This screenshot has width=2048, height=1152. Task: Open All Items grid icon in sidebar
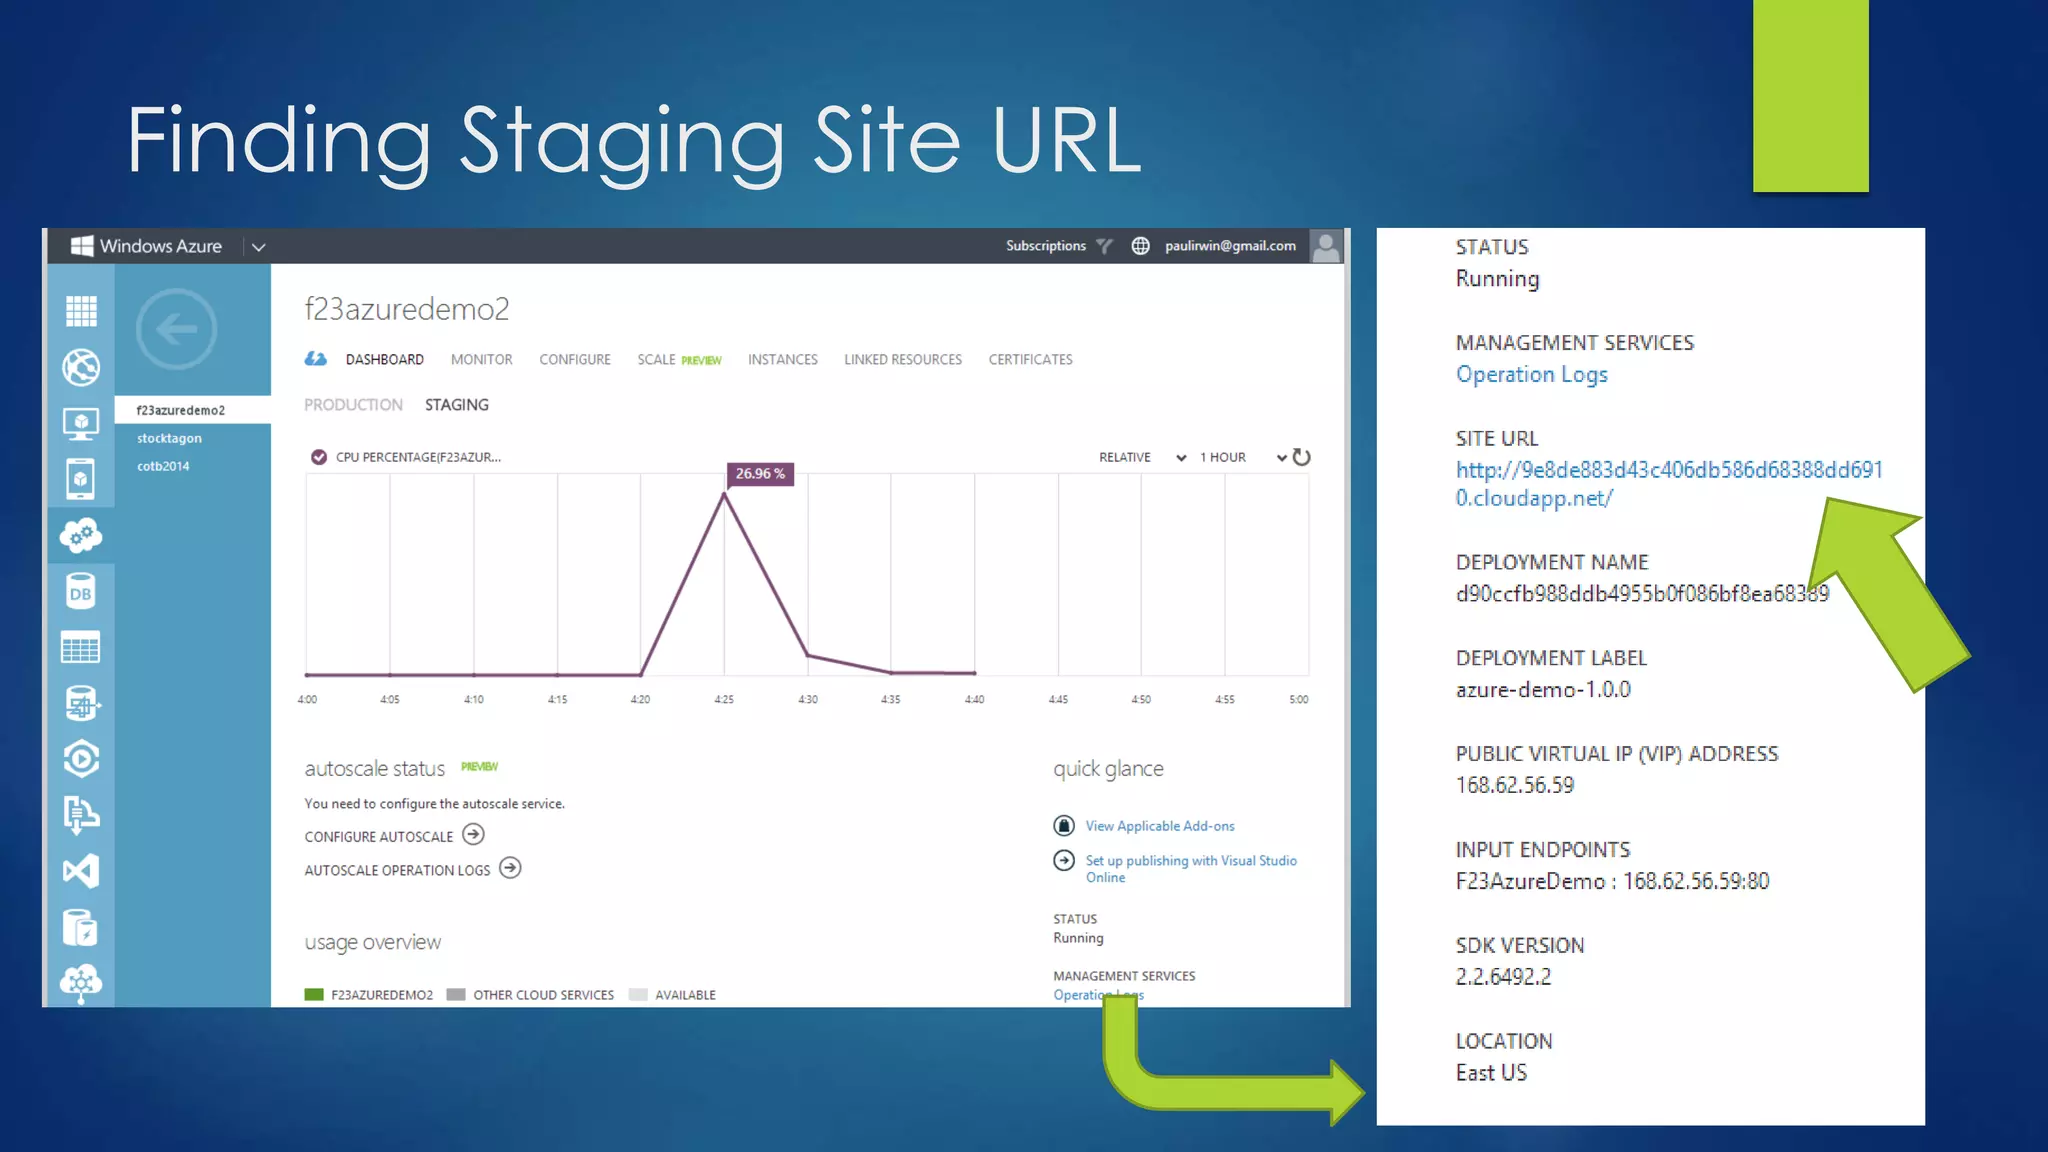(81, 311)
